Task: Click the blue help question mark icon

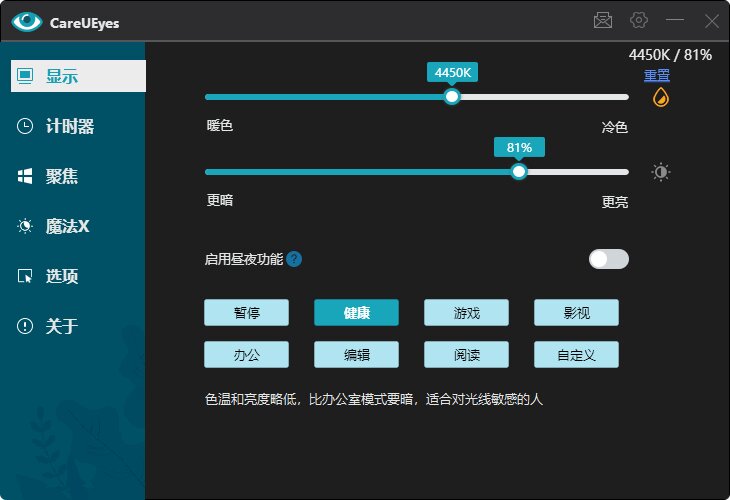Action: pyautogui.click(x=294, y=259)
